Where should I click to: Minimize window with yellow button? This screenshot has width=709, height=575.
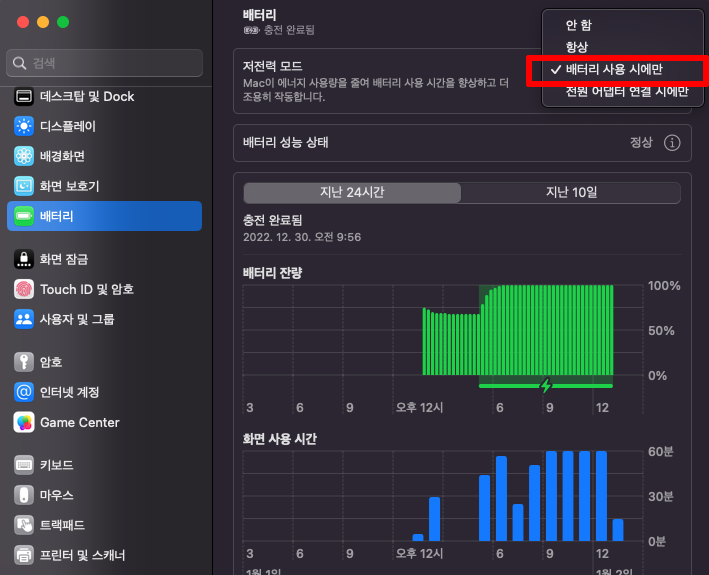coord(43,22)
